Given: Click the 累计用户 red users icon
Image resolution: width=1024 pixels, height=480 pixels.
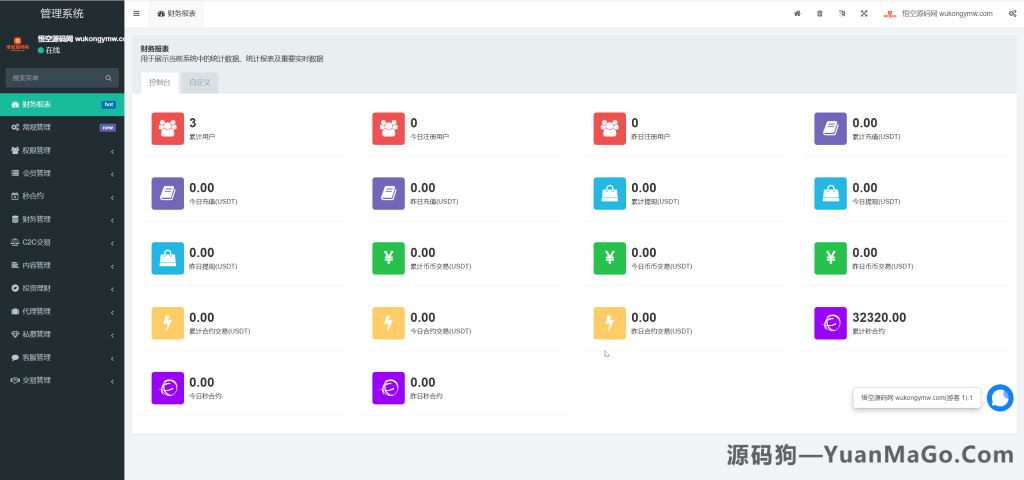Looking at the screenshot, I should (168, 128).
